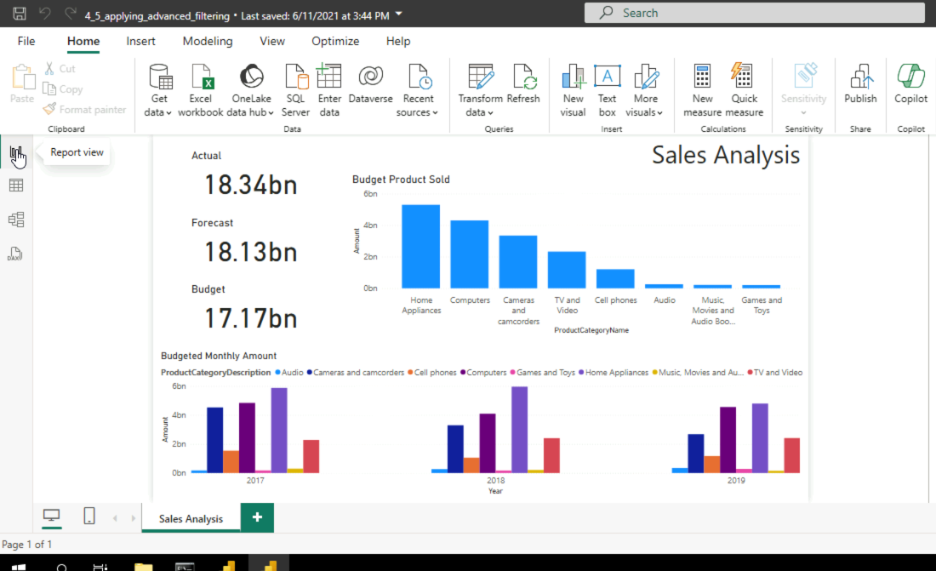Viewport: 936px width, 572px height.
Task: Select the Home Appliances bar
Action: [421, 247]
